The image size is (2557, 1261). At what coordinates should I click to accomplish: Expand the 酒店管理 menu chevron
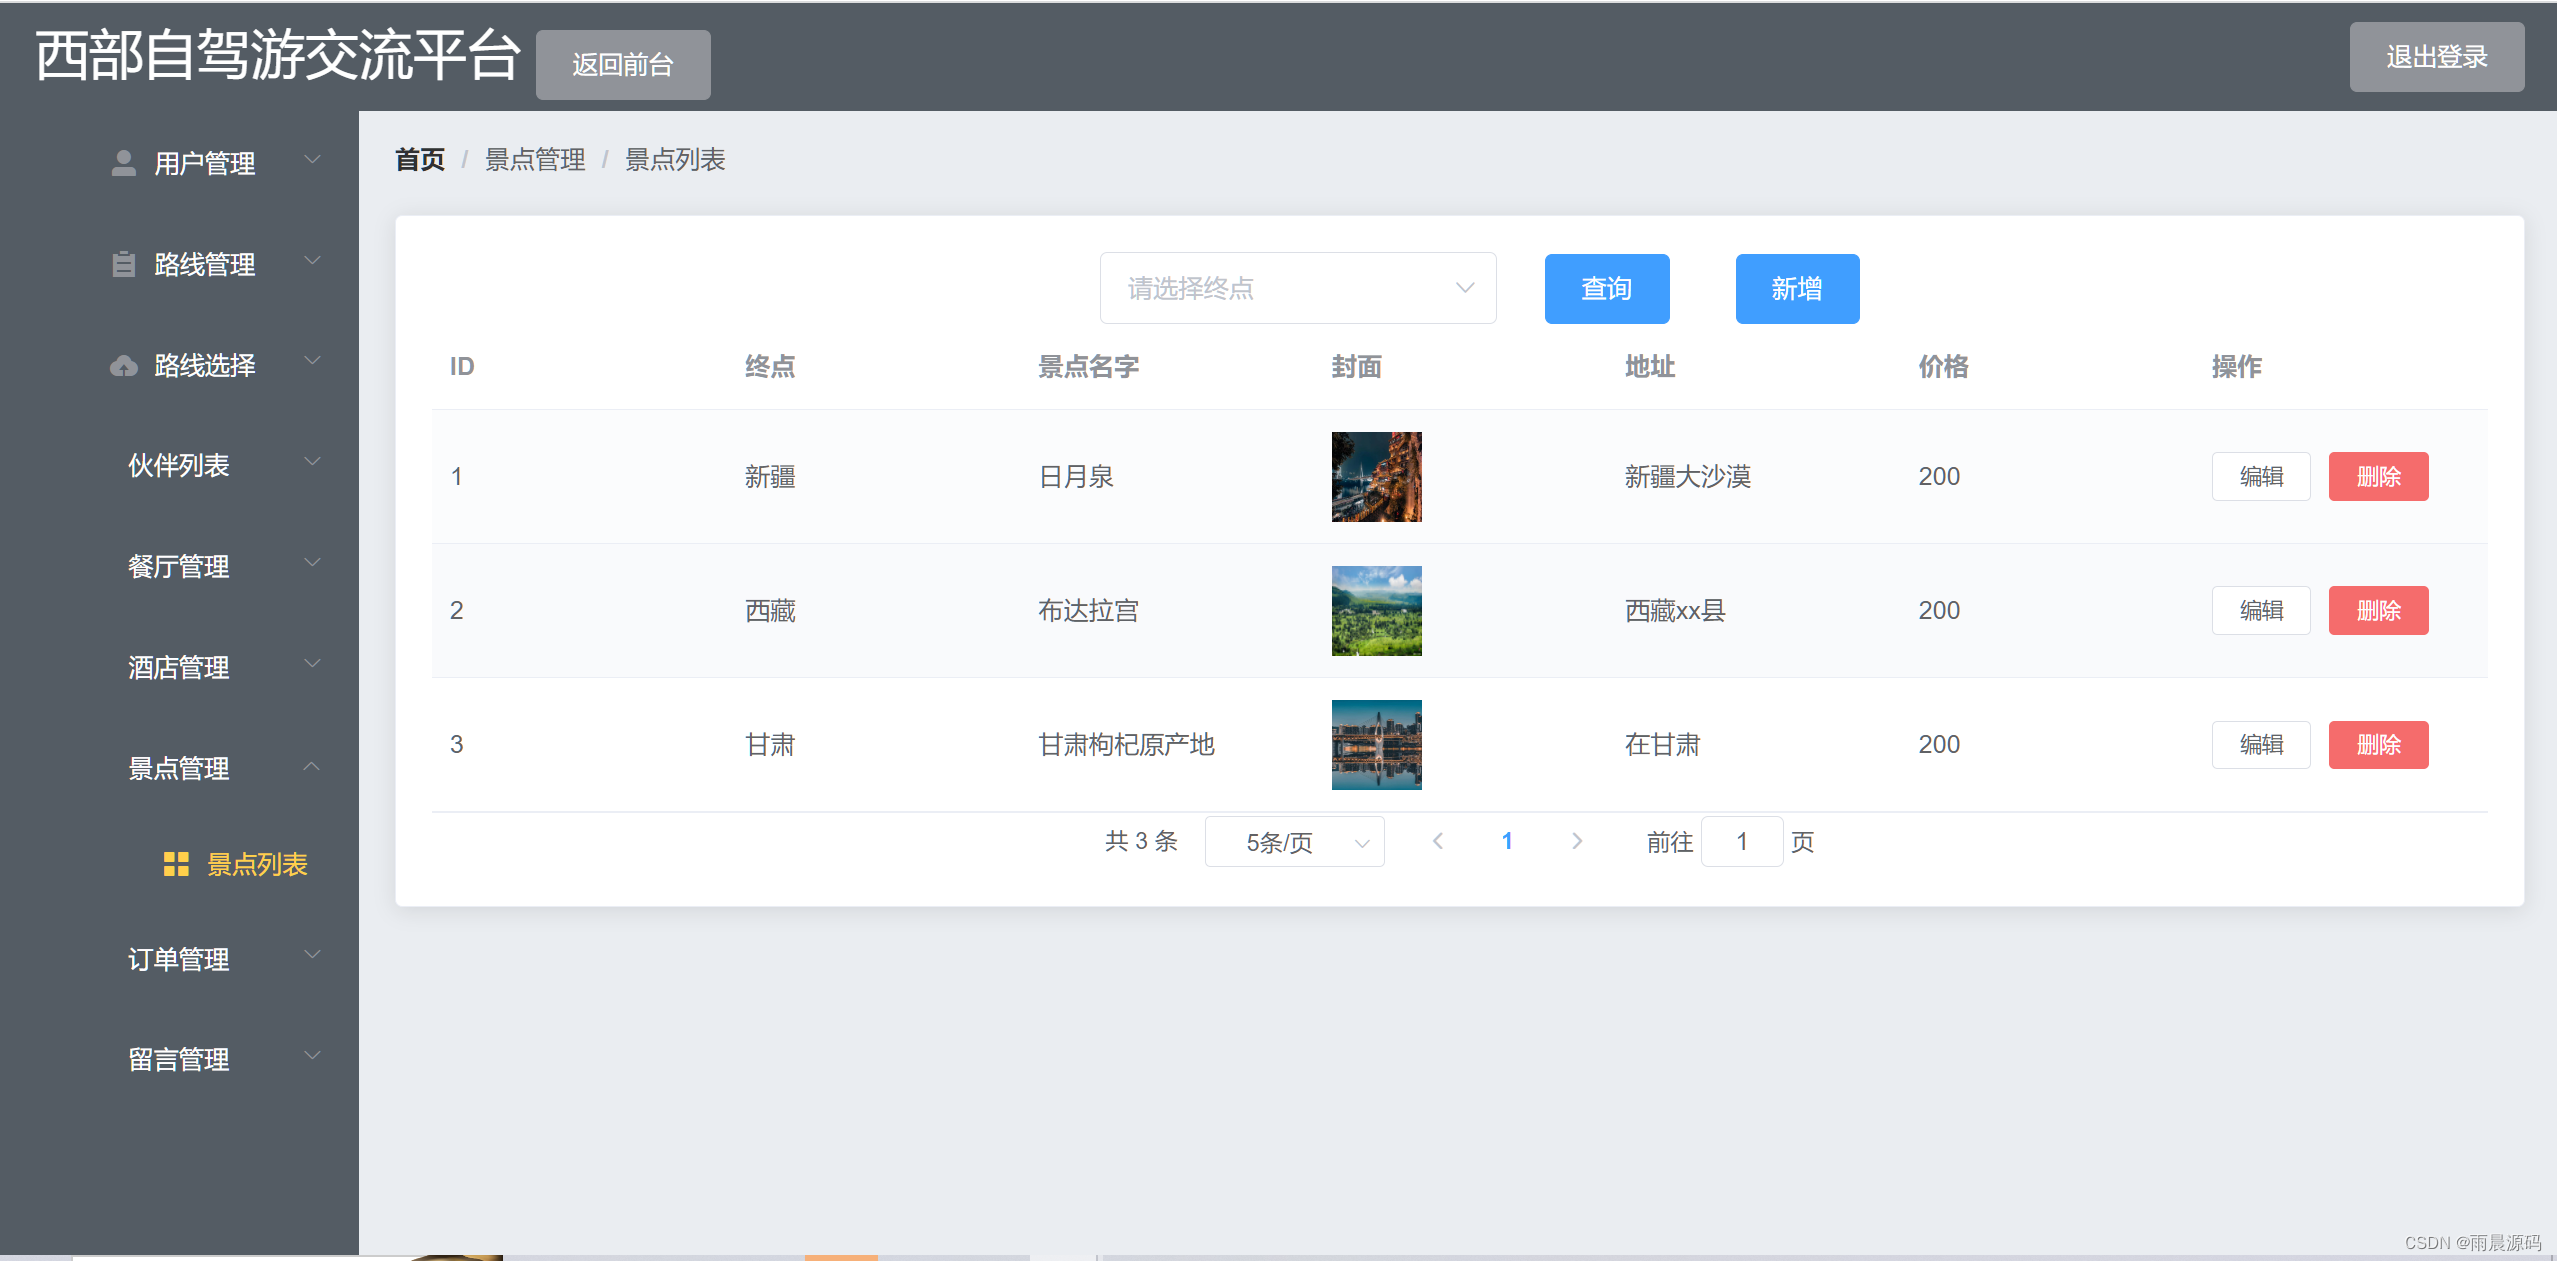click(x=312, y=664)
